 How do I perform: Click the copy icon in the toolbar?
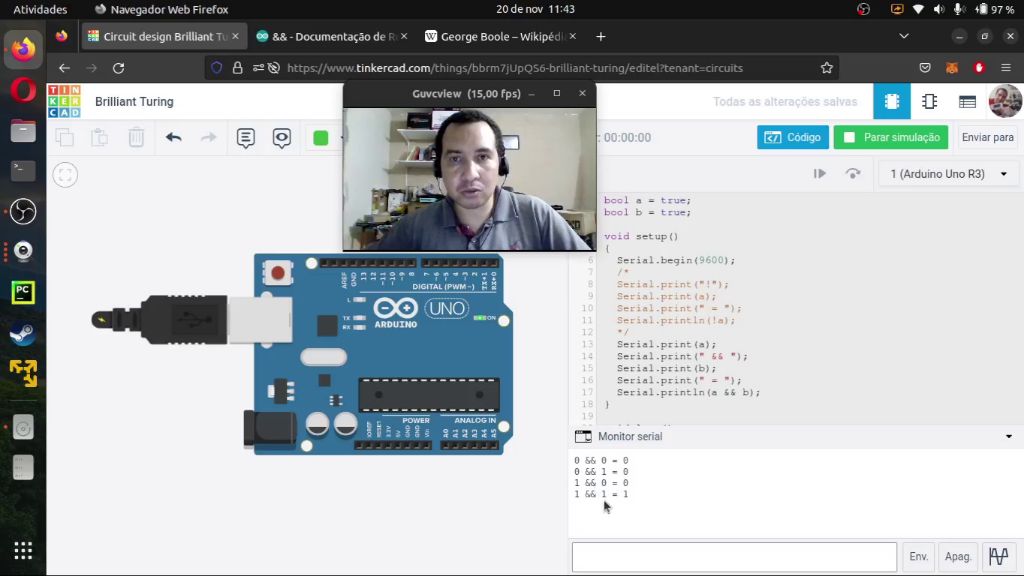pyautogui.click(x=64, y=136)
